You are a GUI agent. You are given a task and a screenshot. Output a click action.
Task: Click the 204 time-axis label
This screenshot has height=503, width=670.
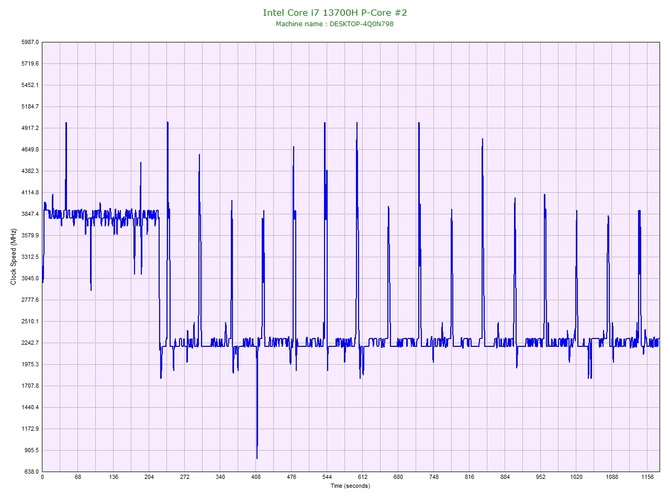tap(149, 477)
